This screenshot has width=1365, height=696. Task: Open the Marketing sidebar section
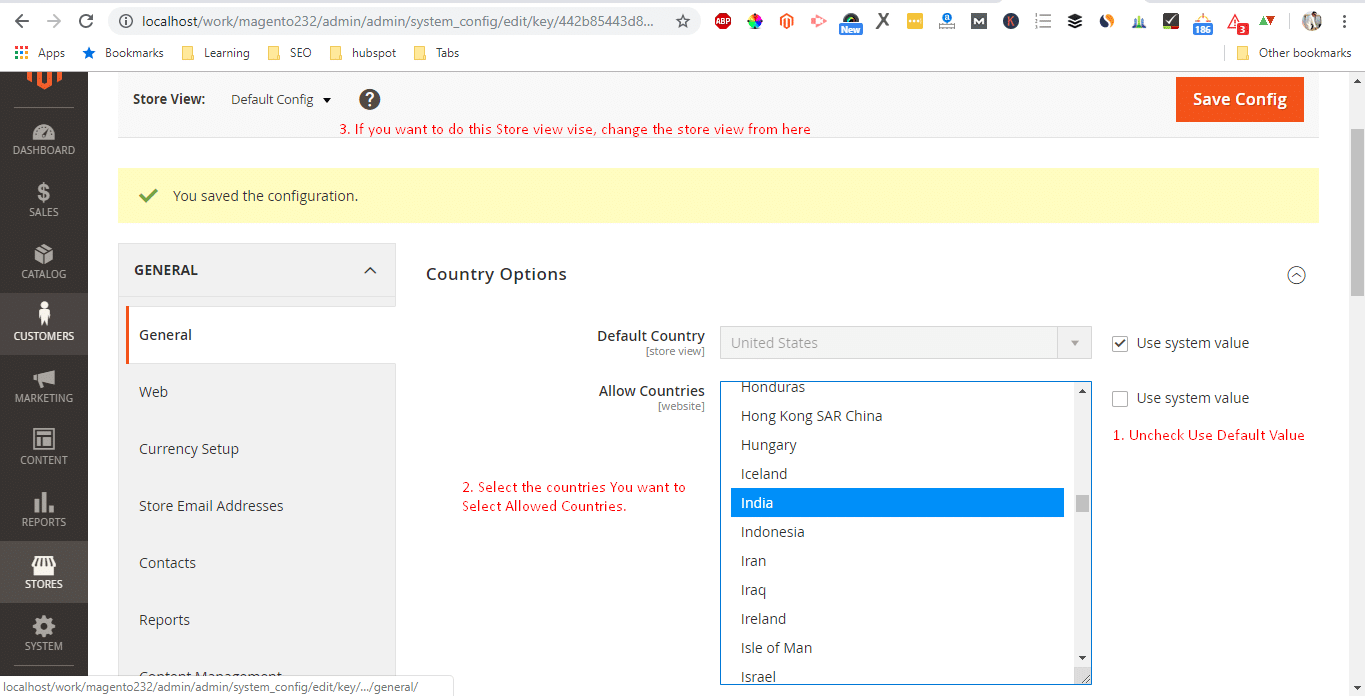tap(43, 386)
